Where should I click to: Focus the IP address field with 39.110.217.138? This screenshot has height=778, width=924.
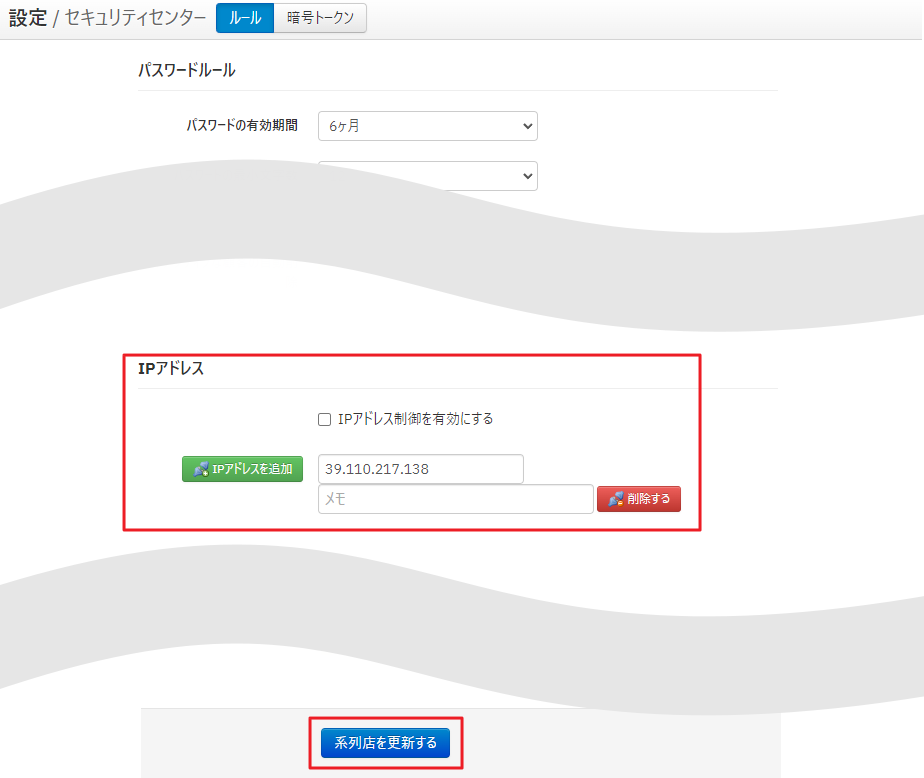pos(420,469)
